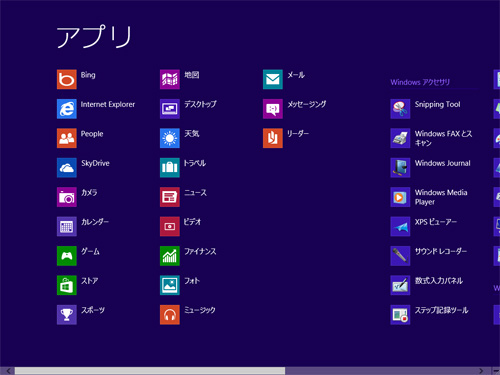Open the リーダー reader icon
The width and height of the screenshot is (500, 375).
pos(273,138)
